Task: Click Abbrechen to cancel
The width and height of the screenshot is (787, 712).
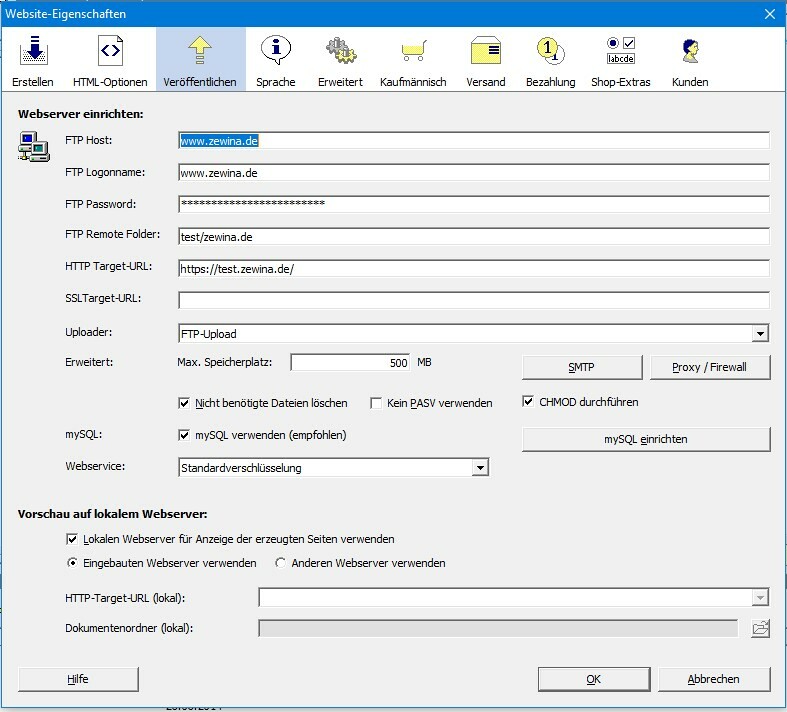Action: (714, 679)
